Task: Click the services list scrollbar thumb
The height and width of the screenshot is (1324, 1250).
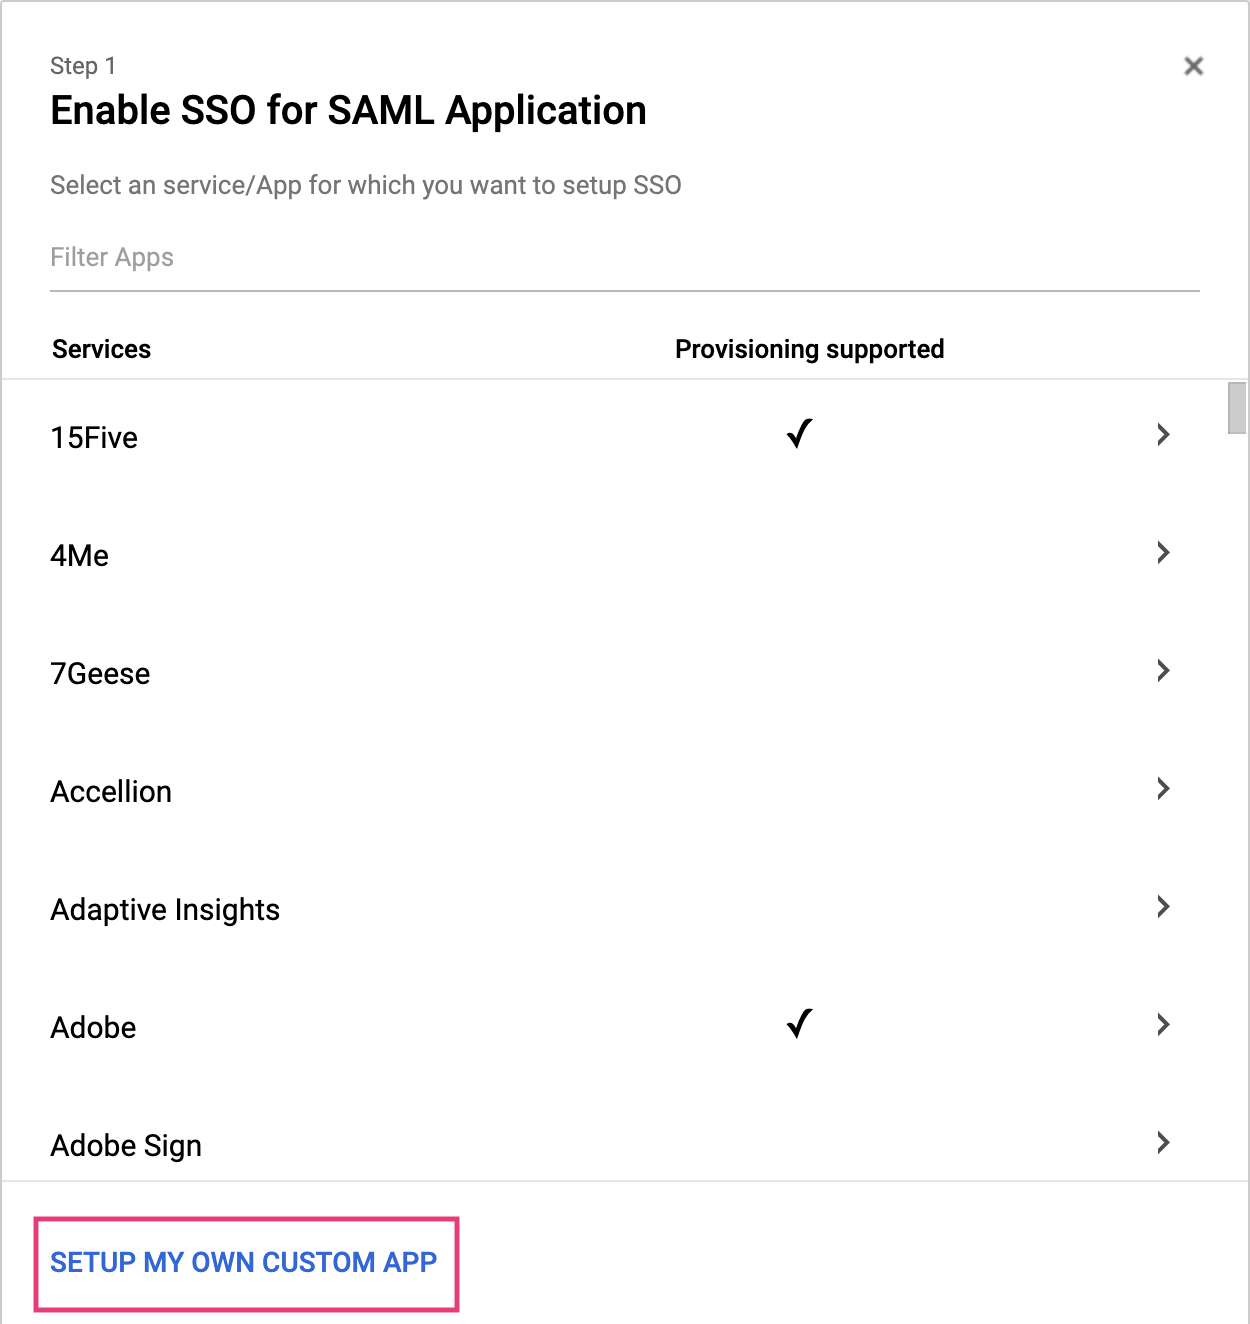Action: coord(1237,408)
